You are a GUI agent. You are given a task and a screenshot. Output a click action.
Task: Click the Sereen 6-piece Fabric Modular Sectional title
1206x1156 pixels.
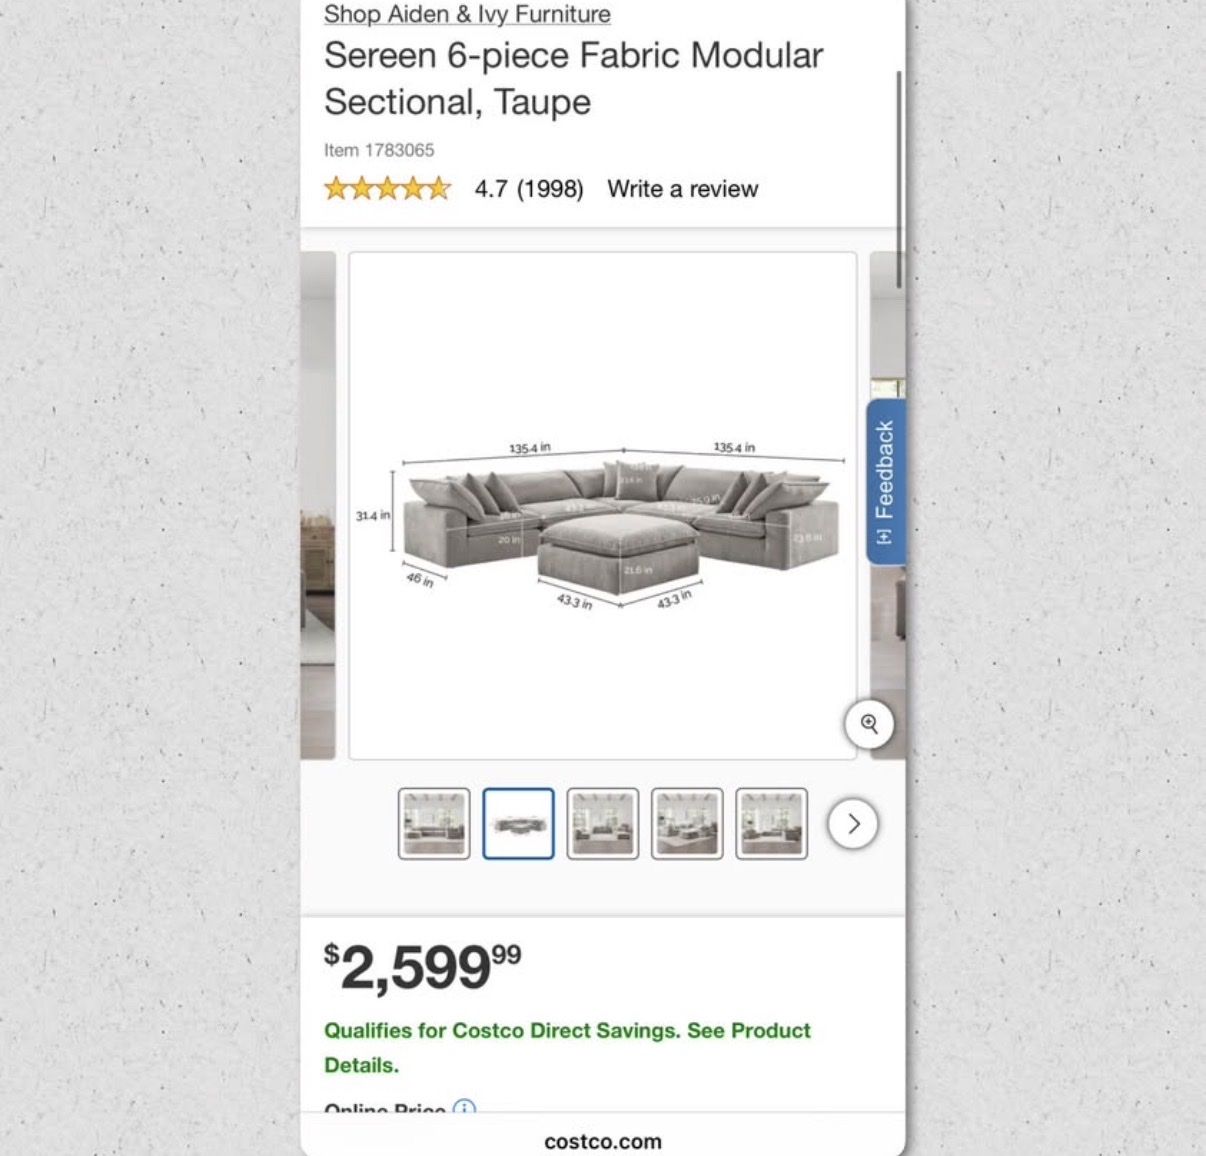pyautogui.click(x=573, y=78)
